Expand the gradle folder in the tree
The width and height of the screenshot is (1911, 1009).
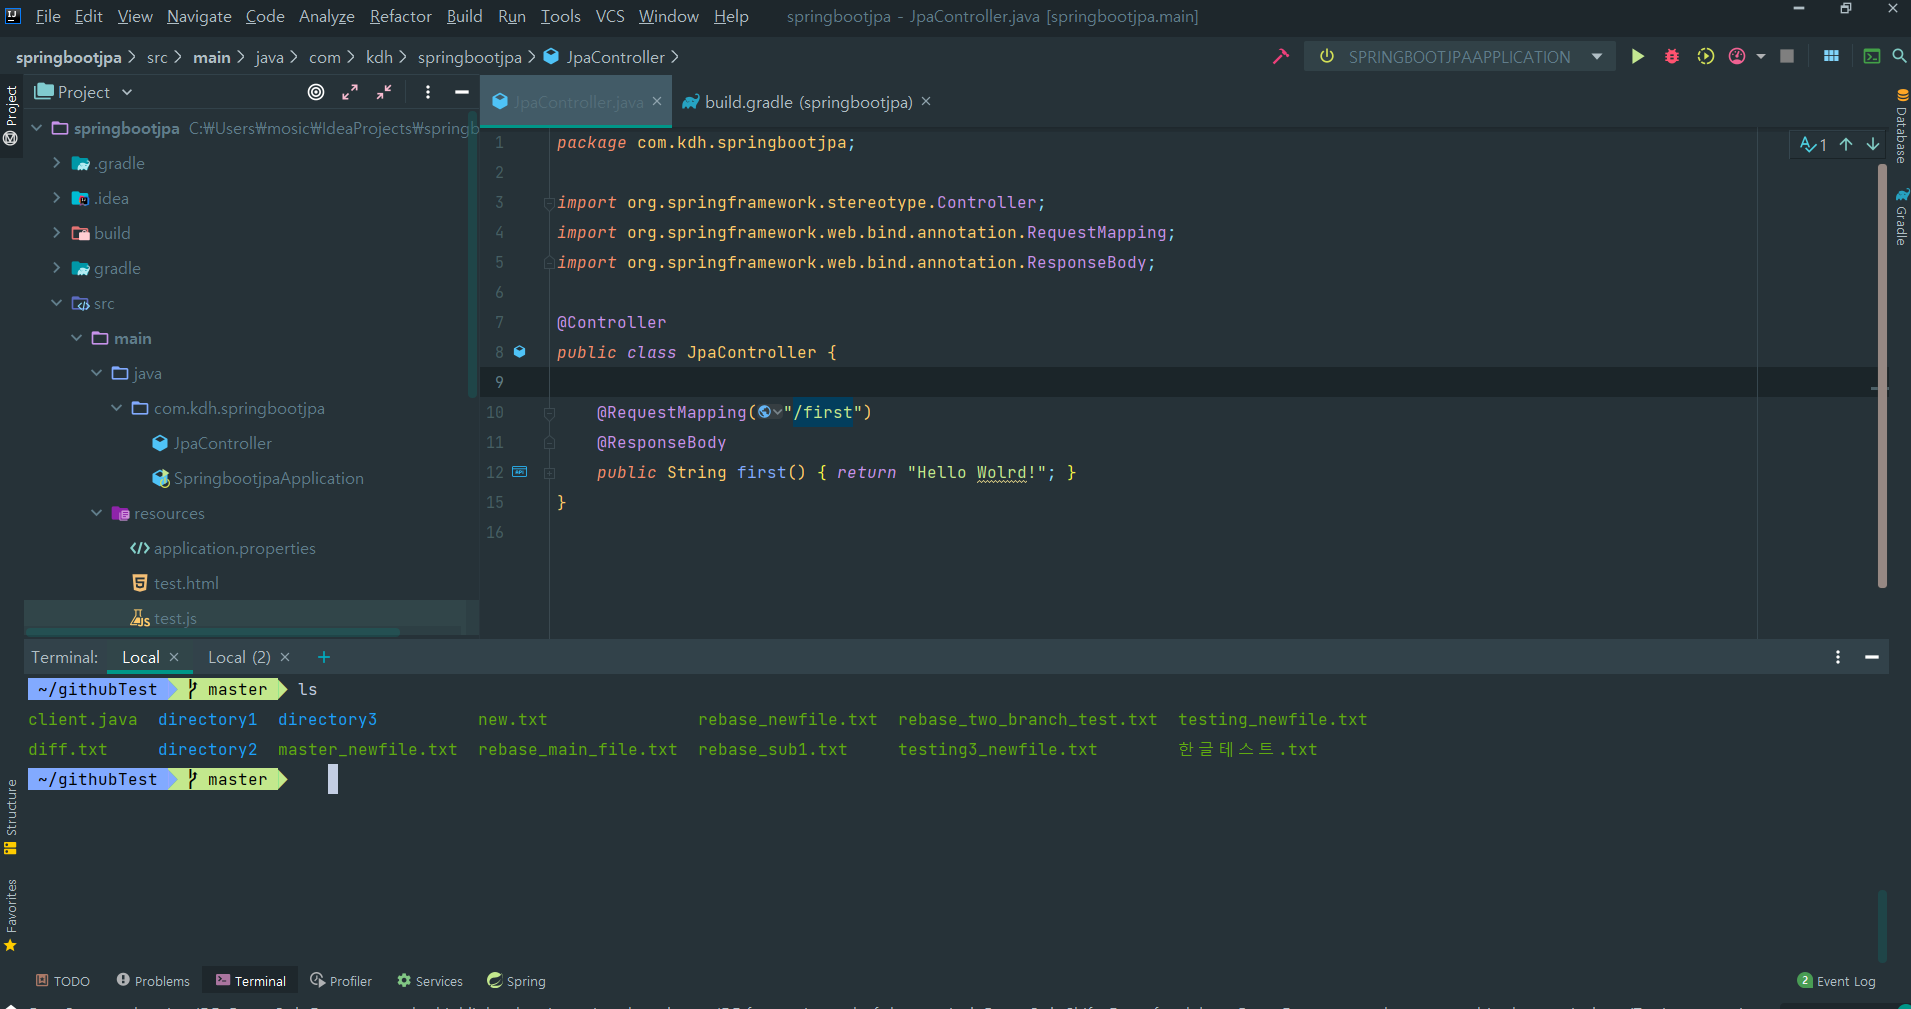click(x=57, y=268)
